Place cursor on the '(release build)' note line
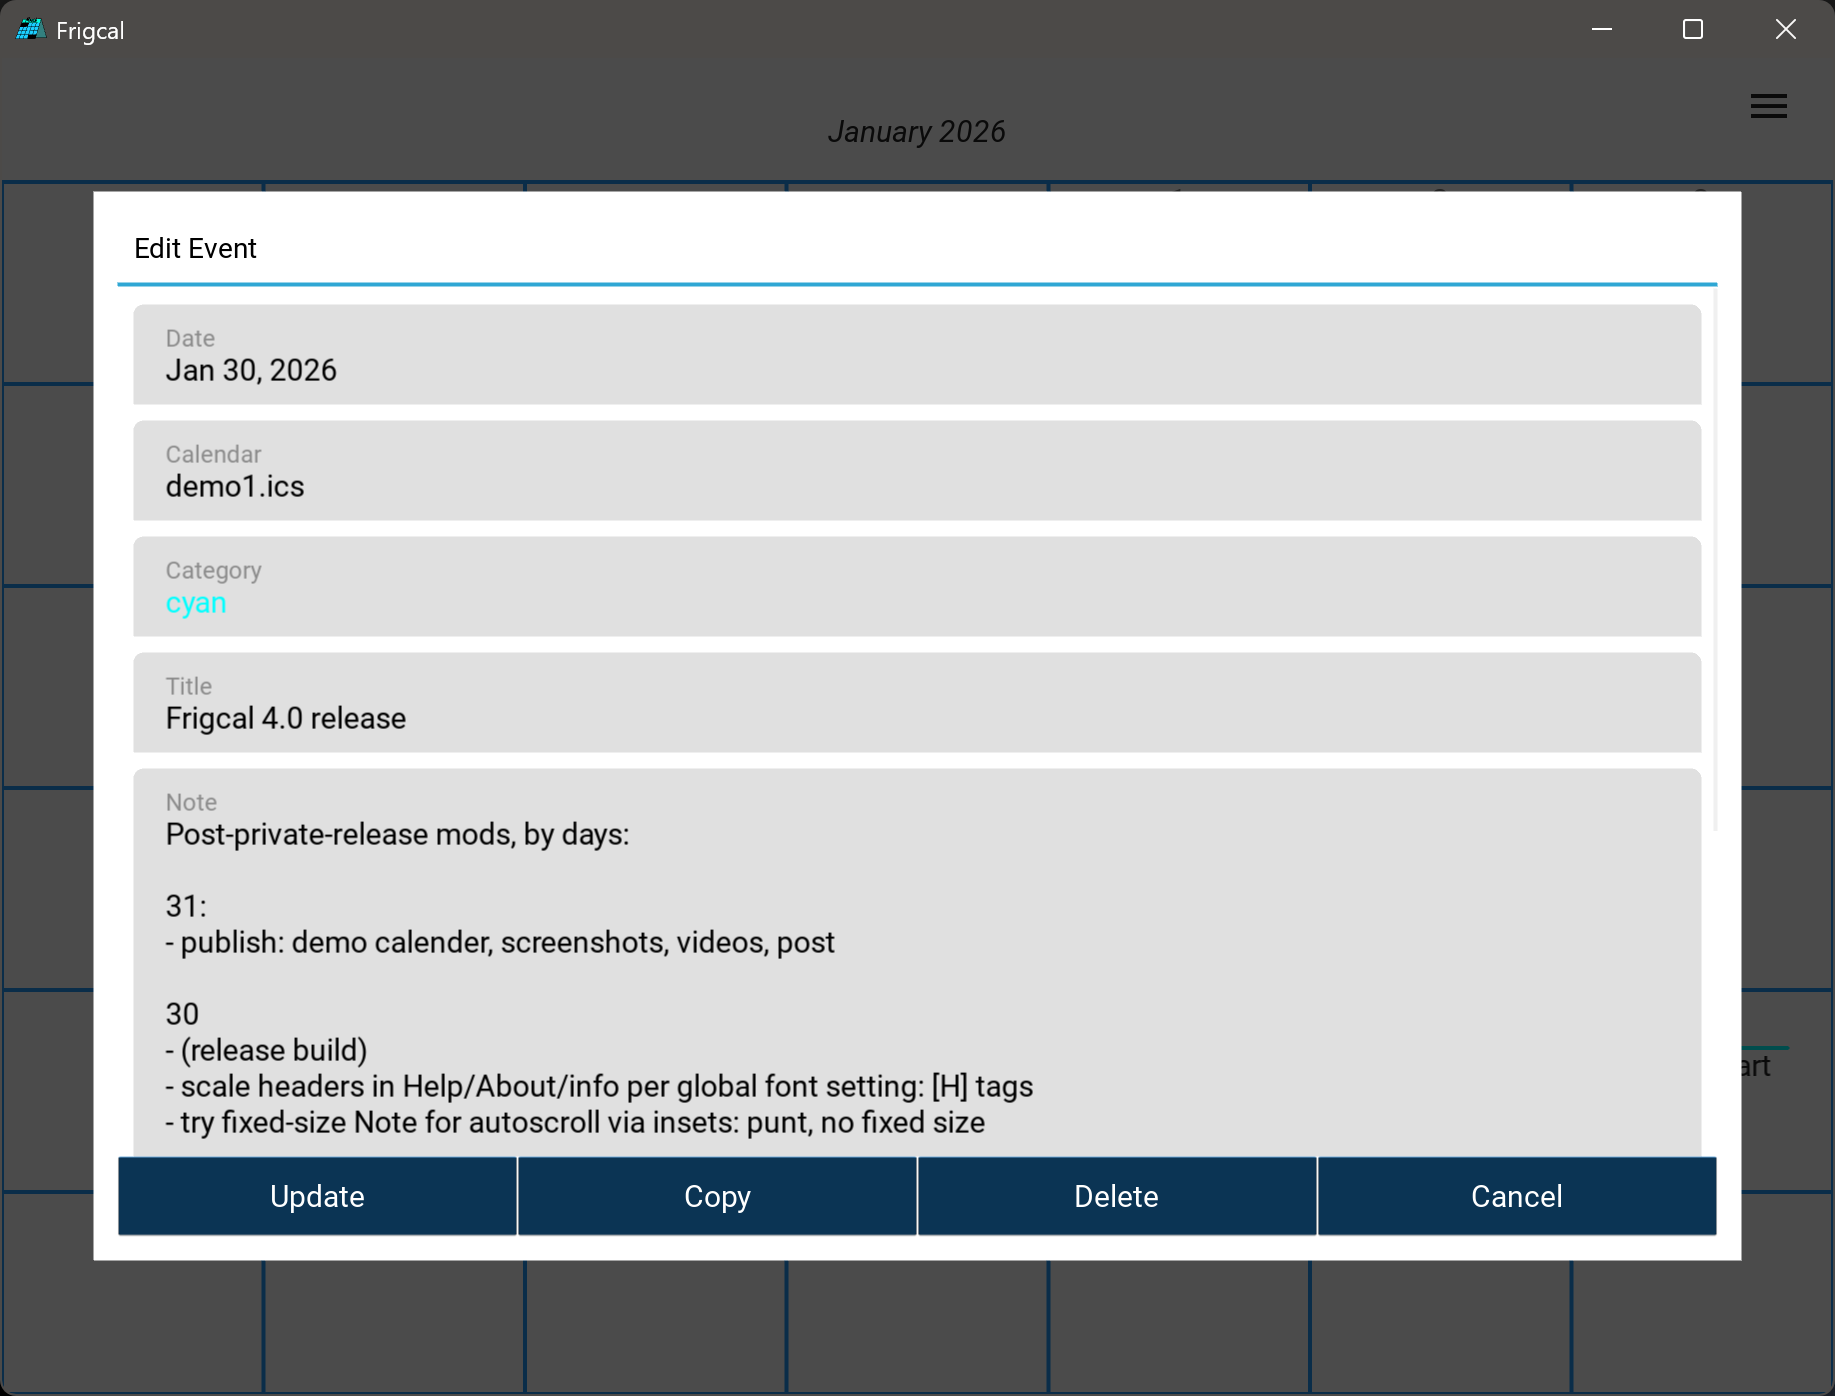The height and width of the screenshot is (1396, 1835). click(274, 1051)
